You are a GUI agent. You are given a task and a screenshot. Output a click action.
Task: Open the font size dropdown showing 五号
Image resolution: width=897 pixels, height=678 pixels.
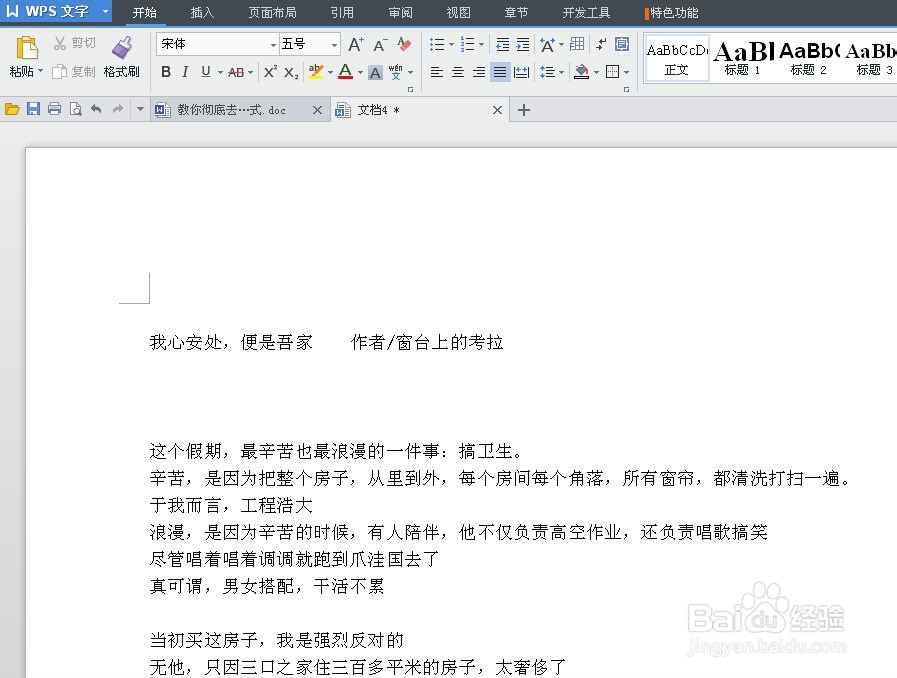(x=331, y=44)
